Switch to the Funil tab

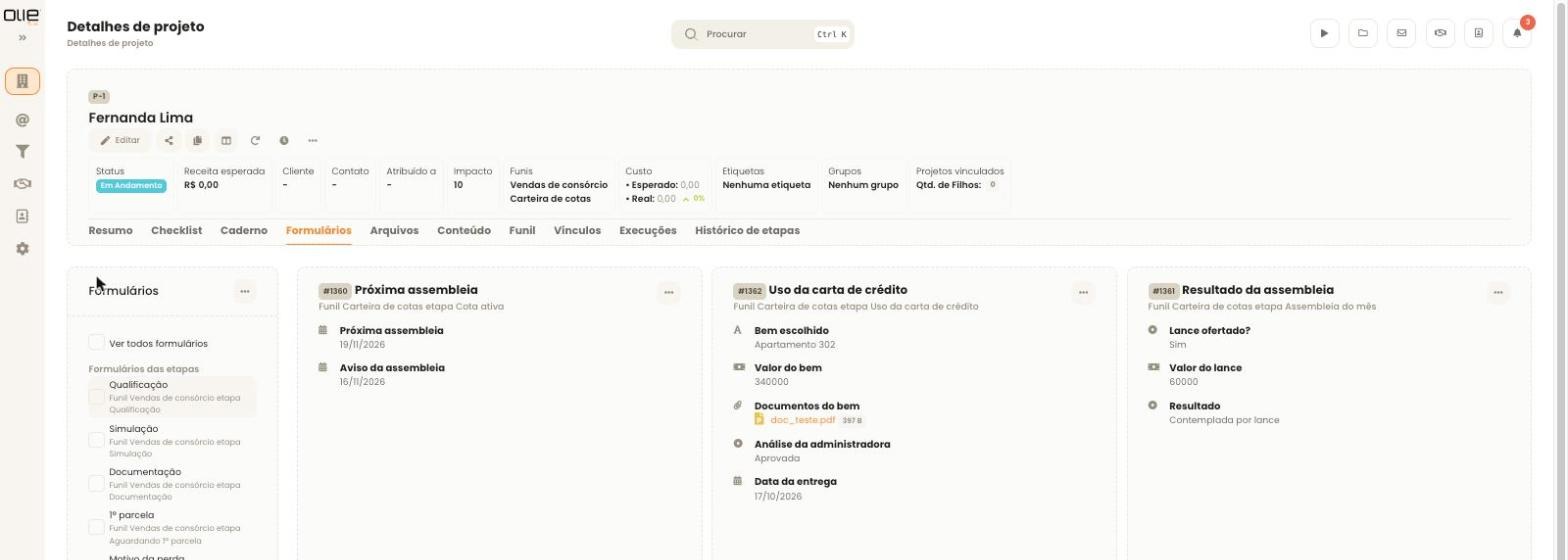click(522, 231)
